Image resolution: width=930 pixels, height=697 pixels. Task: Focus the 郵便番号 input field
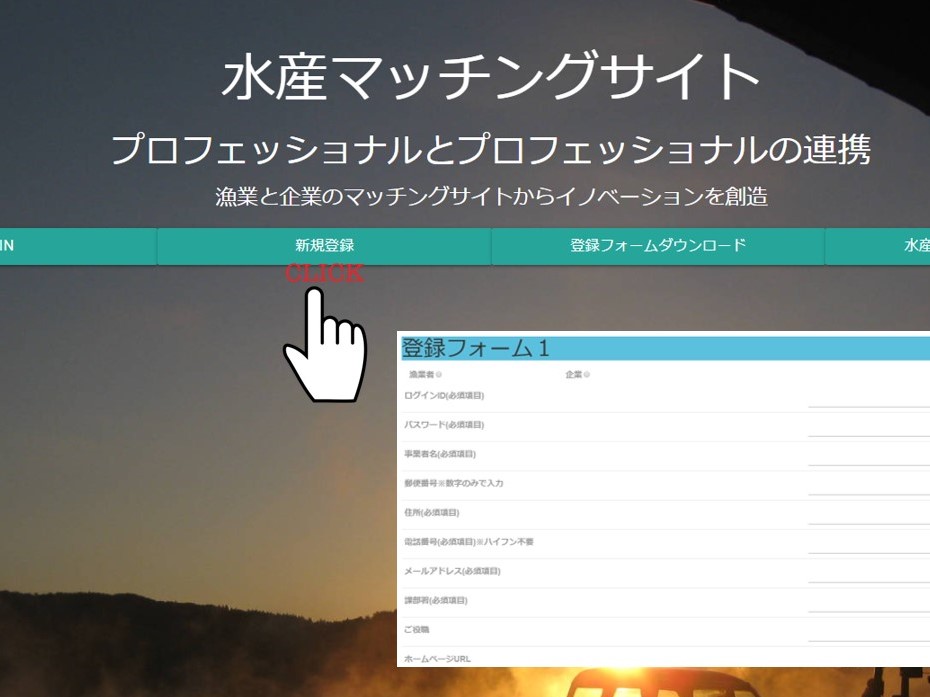868,484
